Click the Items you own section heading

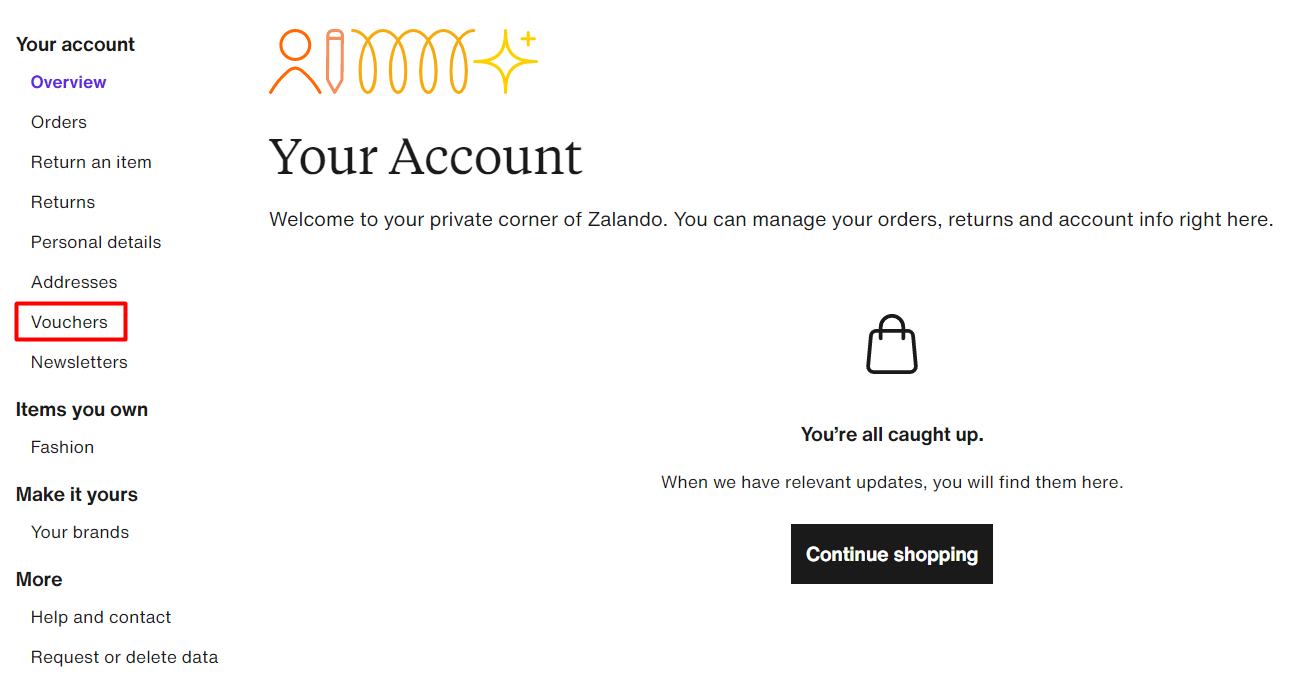(82, 409)
